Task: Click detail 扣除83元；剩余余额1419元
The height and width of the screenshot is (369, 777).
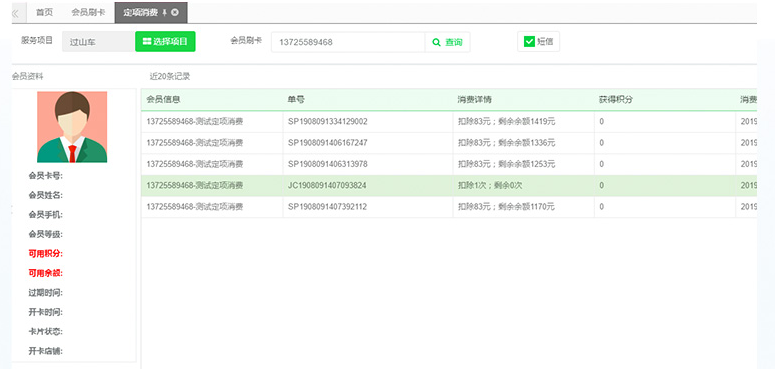Action: point(506,121)
